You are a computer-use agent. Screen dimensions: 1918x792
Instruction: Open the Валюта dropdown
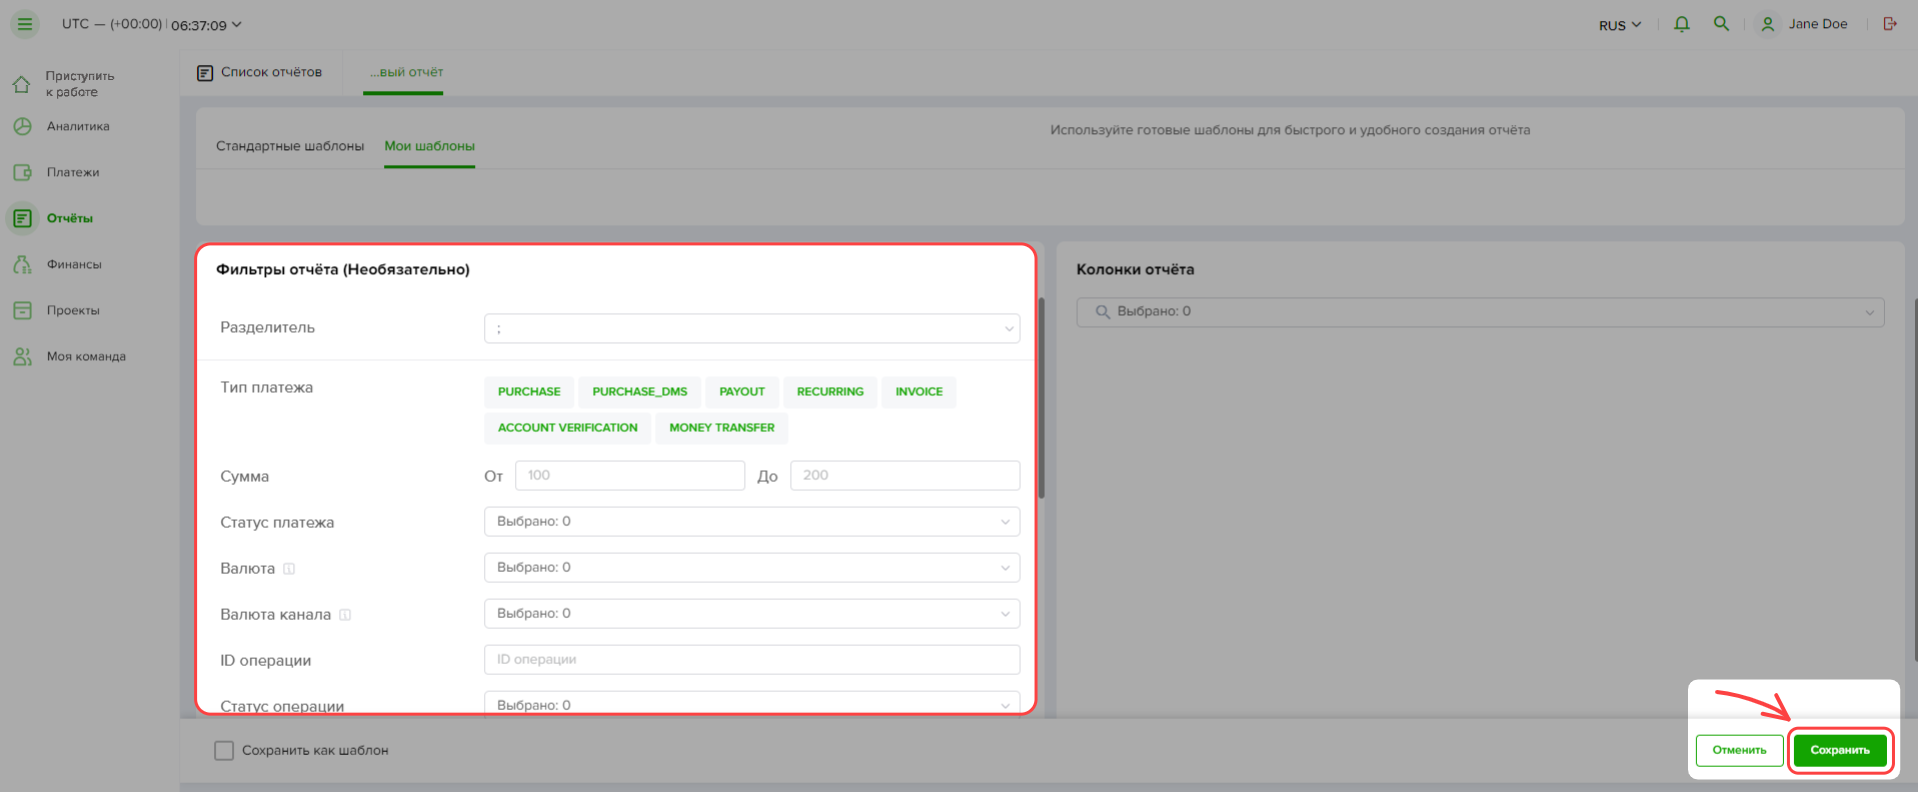click(752, 568)
